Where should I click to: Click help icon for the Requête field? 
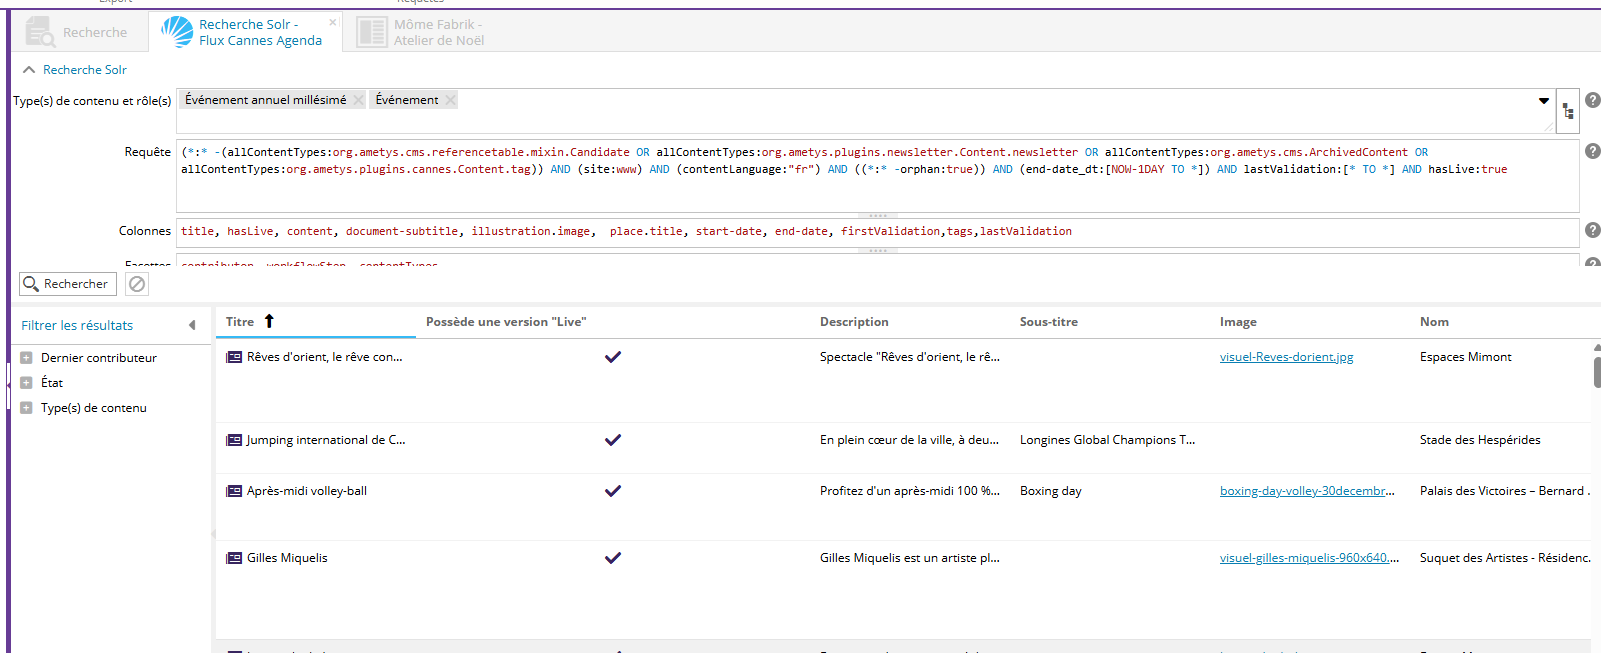[1592, 151]
